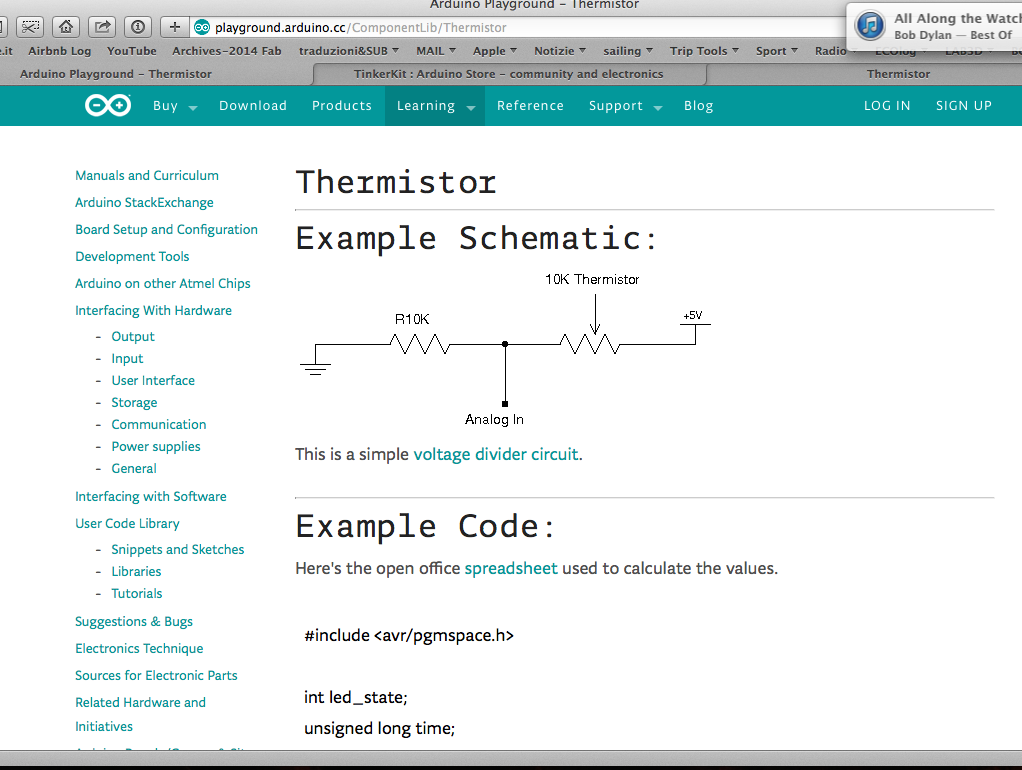Open Electronics Technique sidebar link
Viewport: 1022px width, 770px height.
tap(139, 648)
